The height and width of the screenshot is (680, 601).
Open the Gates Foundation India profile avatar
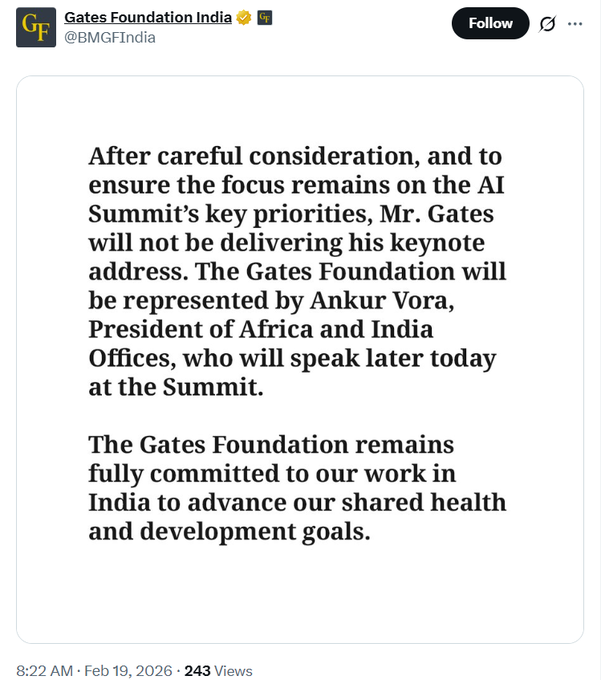click(x=36, y=27)
